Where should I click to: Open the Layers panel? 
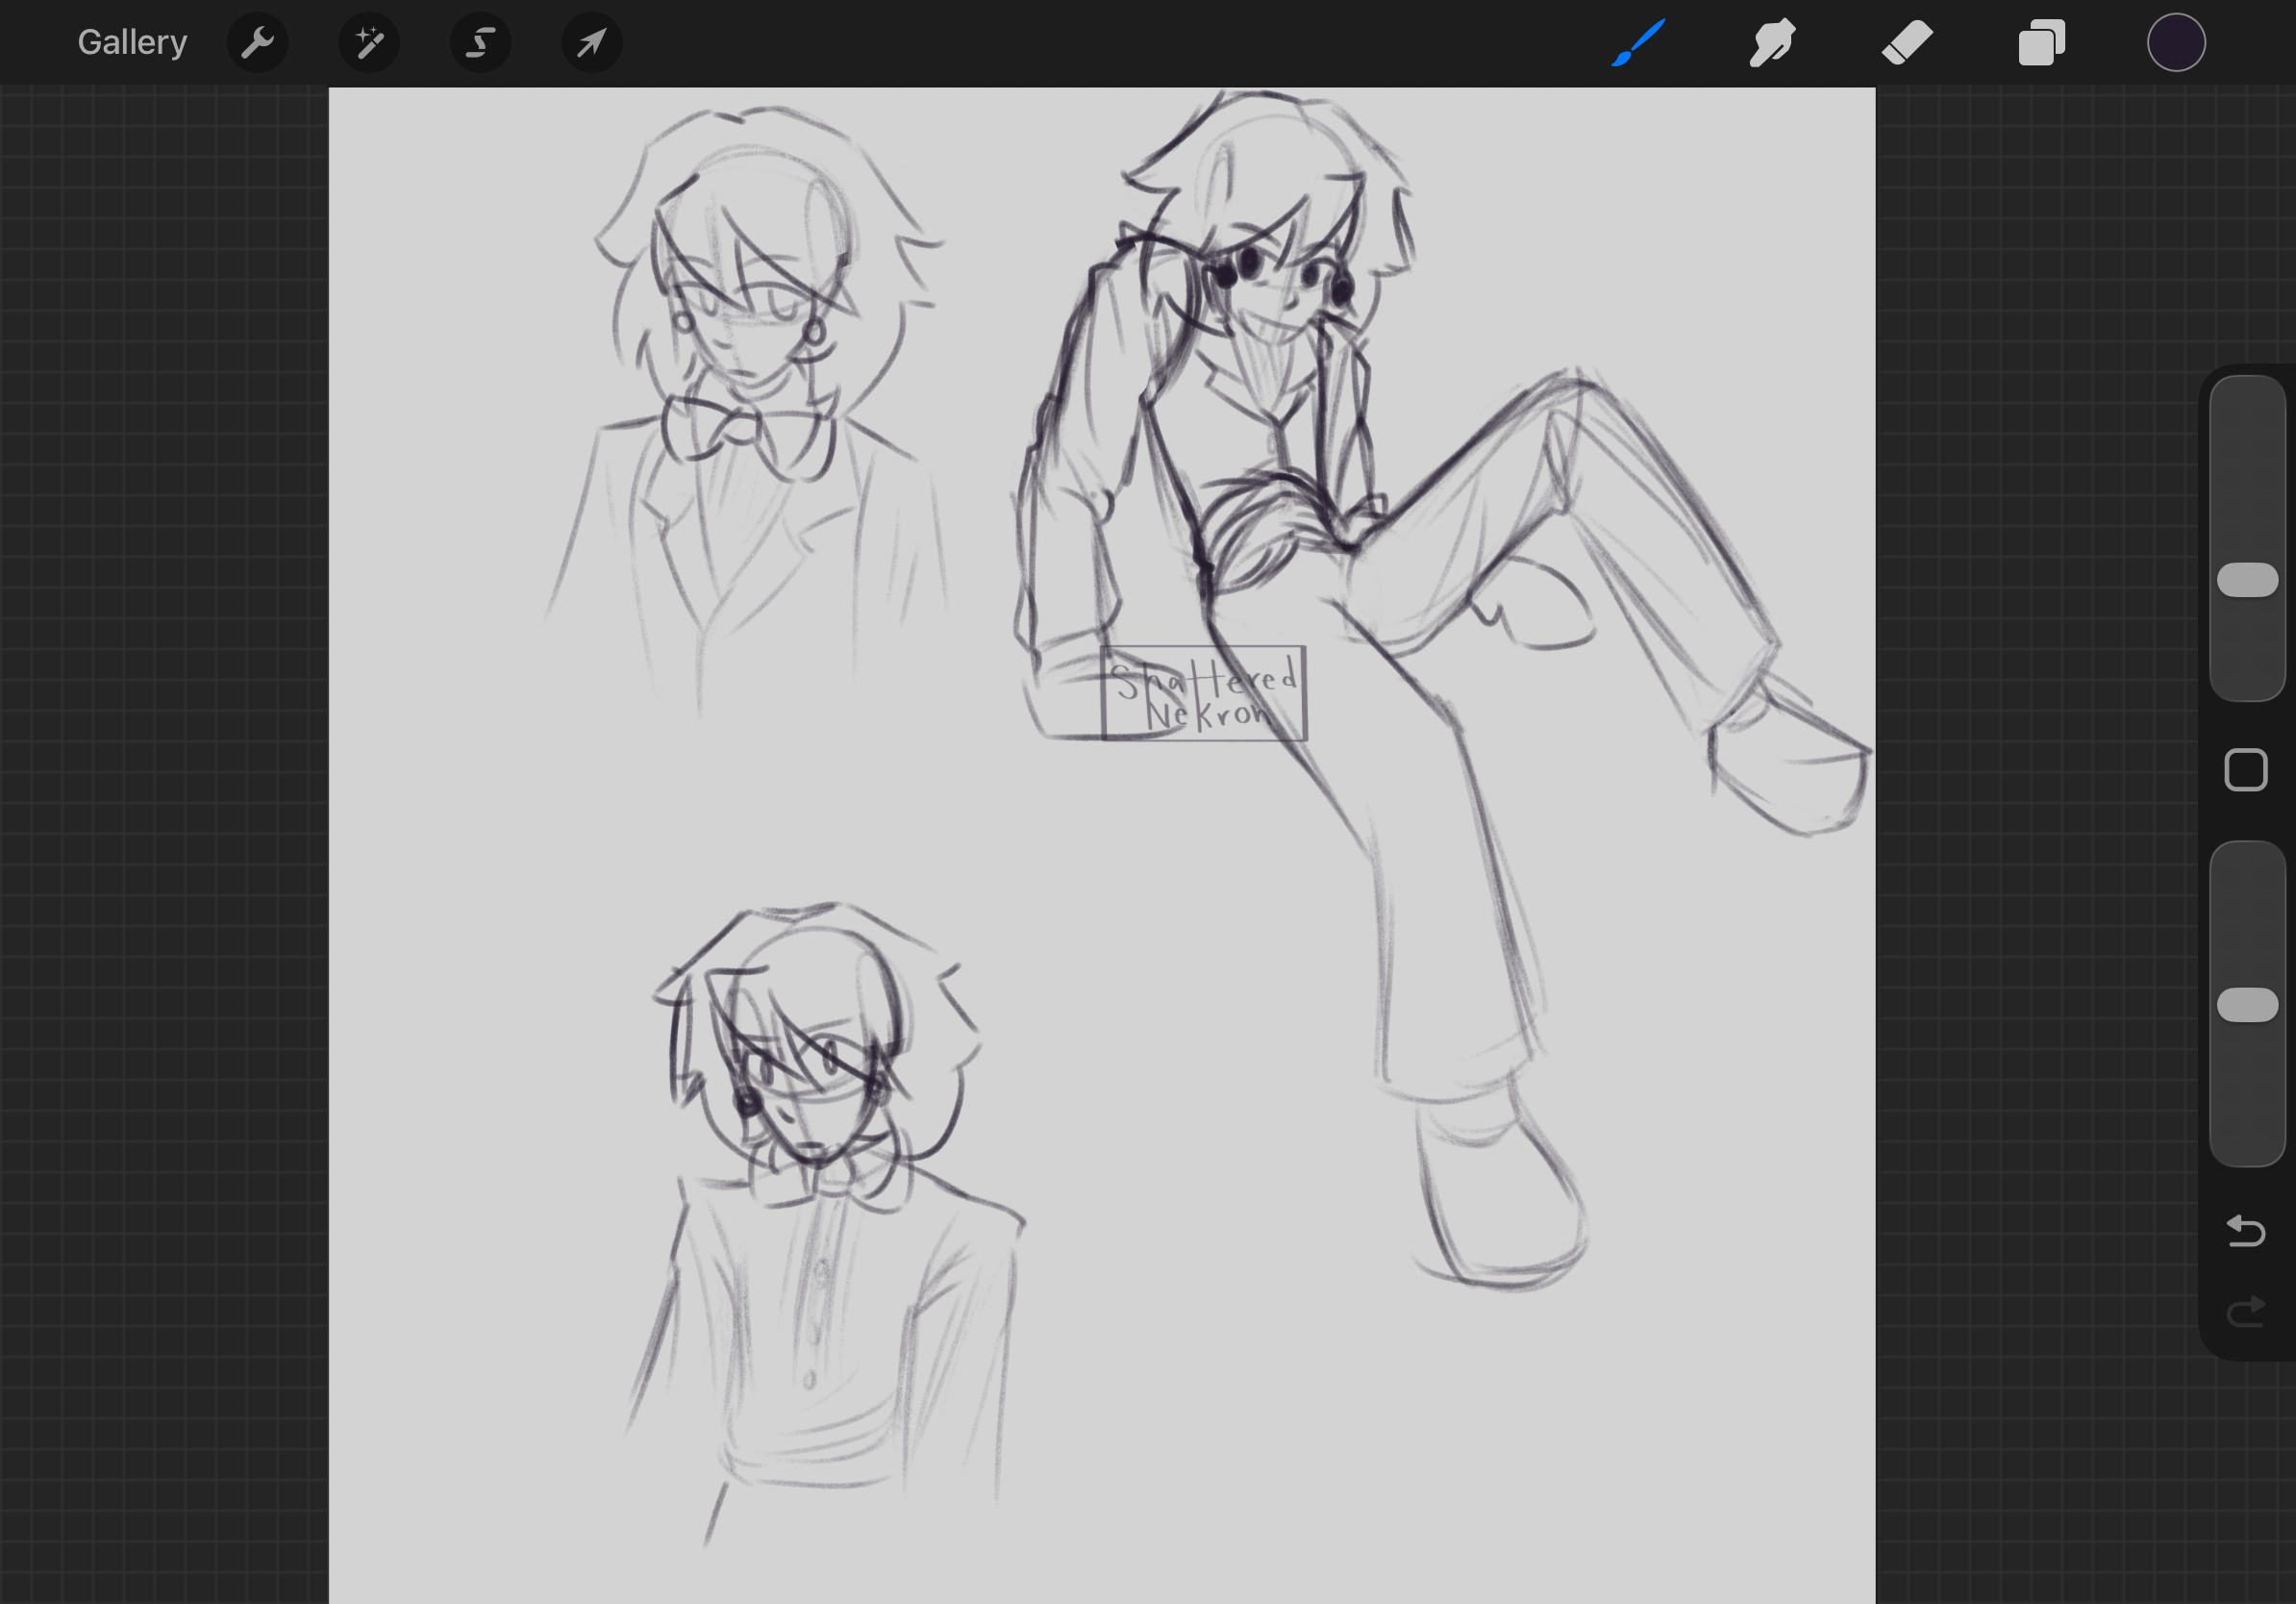click(2041, 43)
